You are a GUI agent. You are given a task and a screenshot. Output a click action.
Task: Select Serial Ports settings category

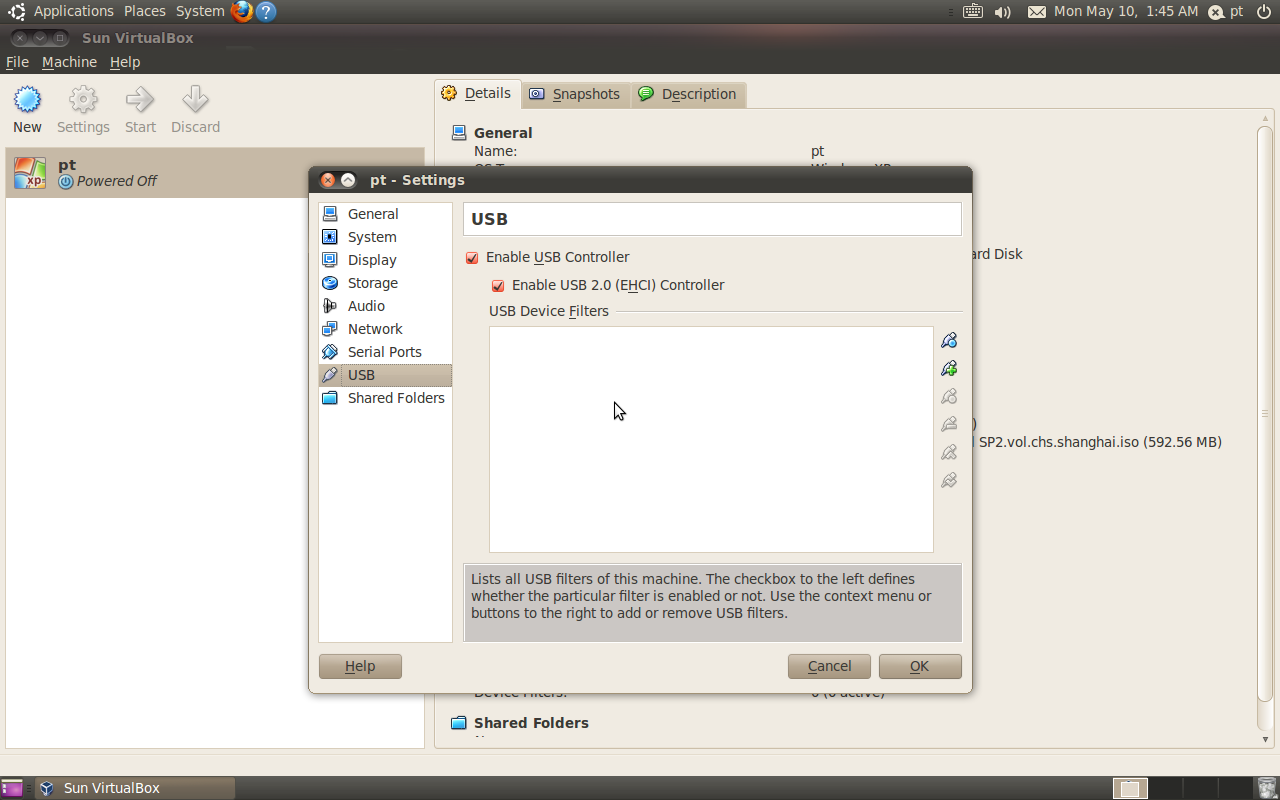[385, 352]
